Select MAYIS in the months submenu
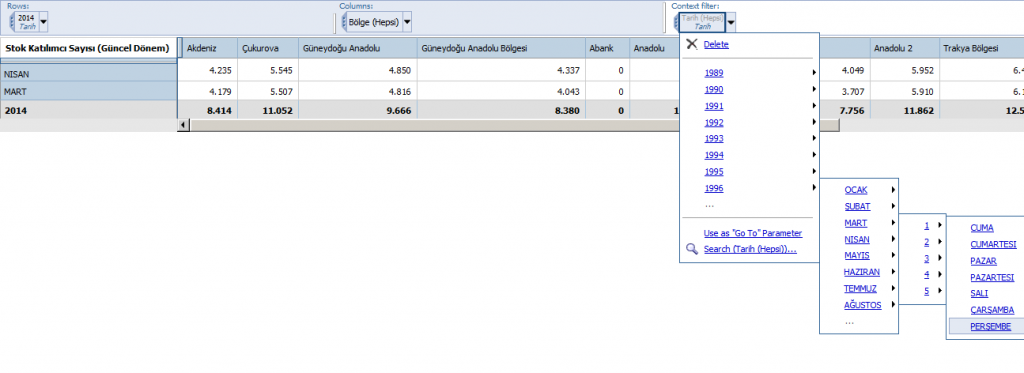 tap(857, 255)
